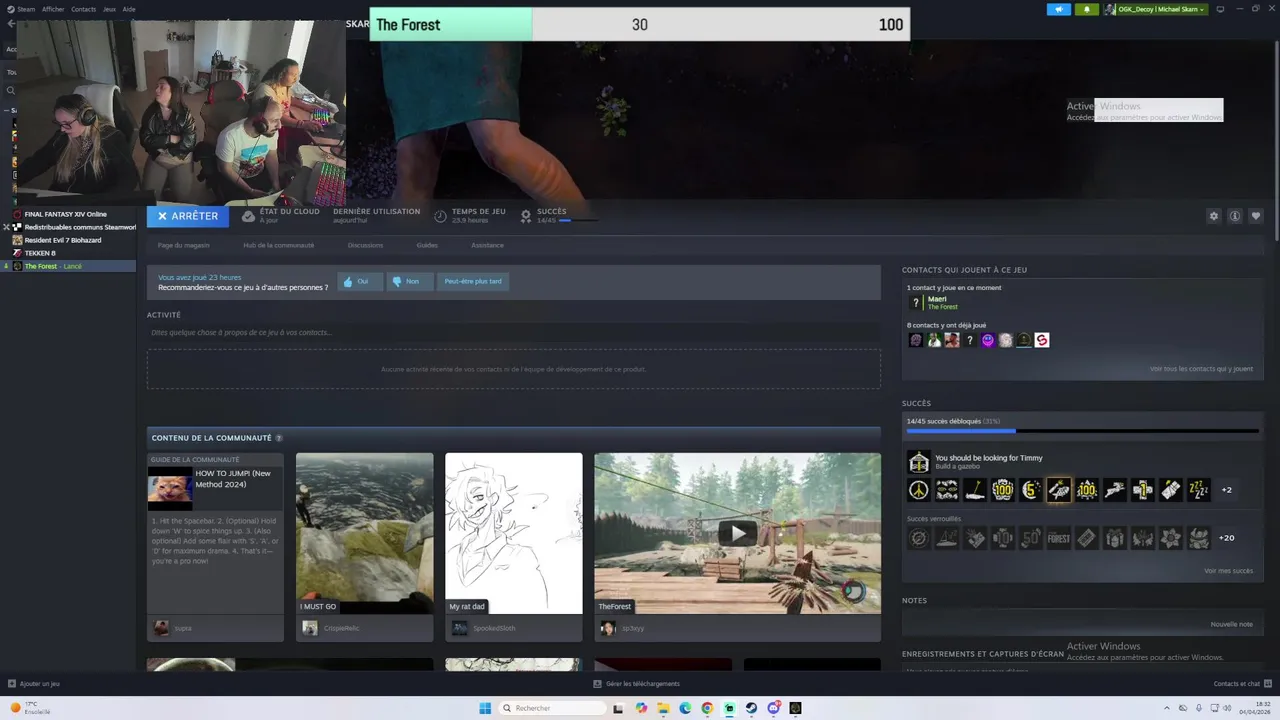The width and height of the screenshot is (1280, 720).
Task: Stop the game with ARRÊTER button
Action: click(188, 216)
